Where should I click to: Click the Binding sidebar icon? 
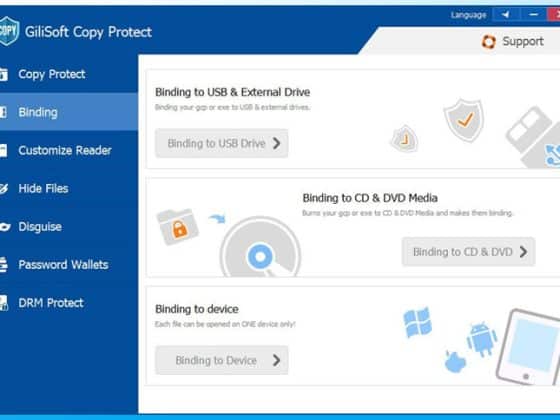click(x=3, y=112)
